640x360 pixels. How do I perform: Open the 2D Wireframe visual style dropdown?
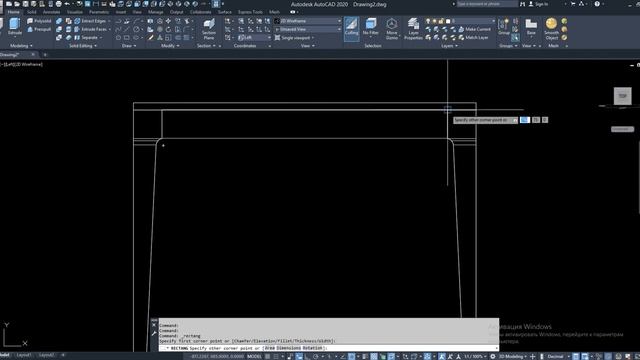click(x=308, y=21)
